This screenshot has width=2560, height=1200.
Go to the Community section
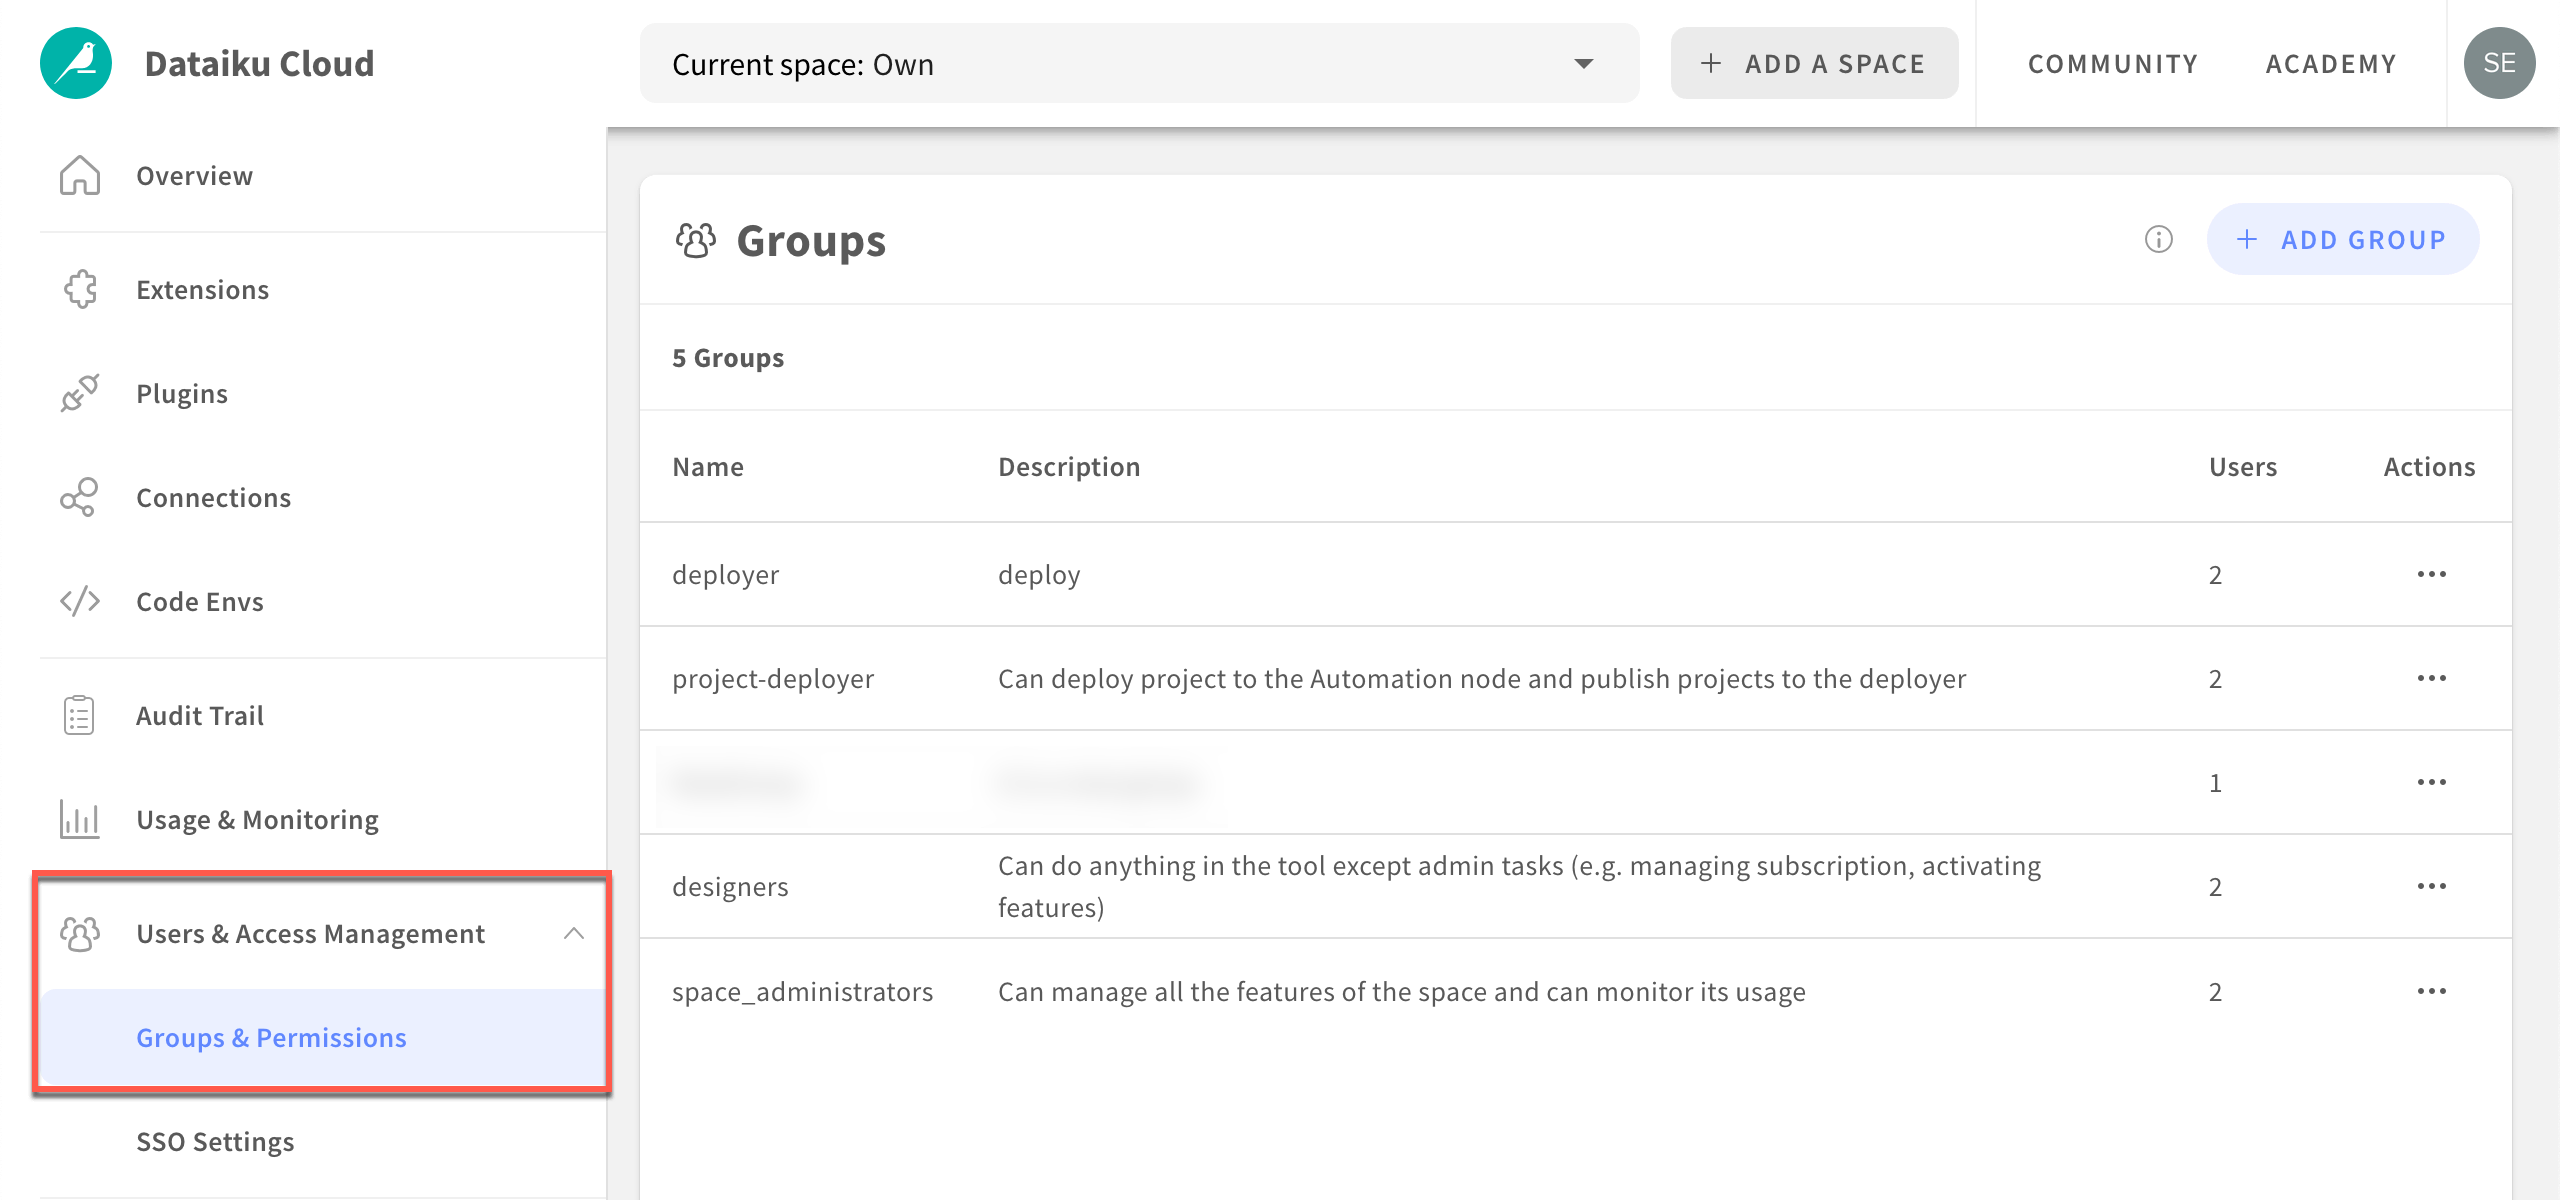[x=2111, y=63]
